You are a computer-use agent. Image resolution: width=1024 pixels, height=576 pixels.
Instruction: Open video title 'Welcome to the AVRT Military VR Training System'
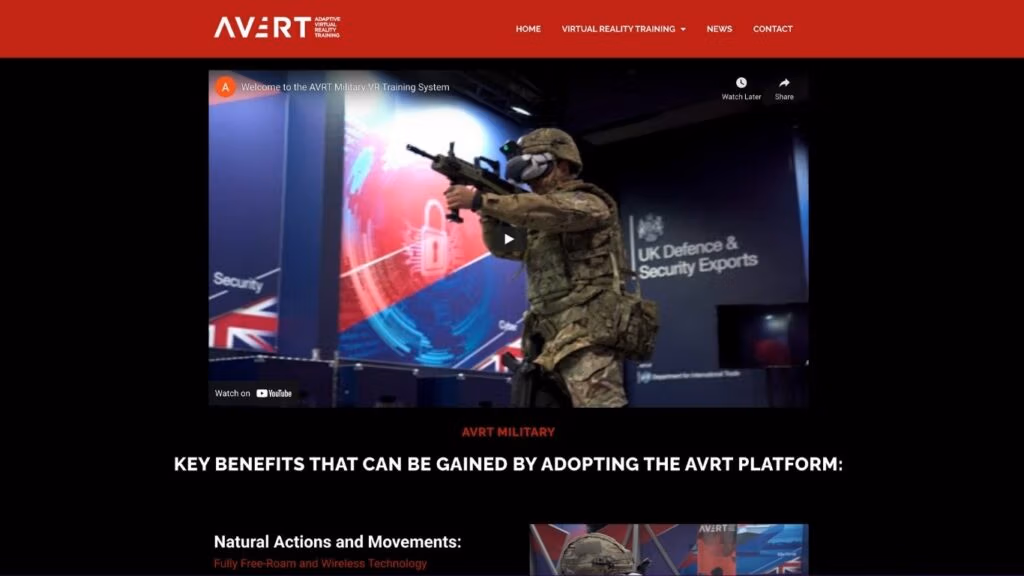[345, 87]
